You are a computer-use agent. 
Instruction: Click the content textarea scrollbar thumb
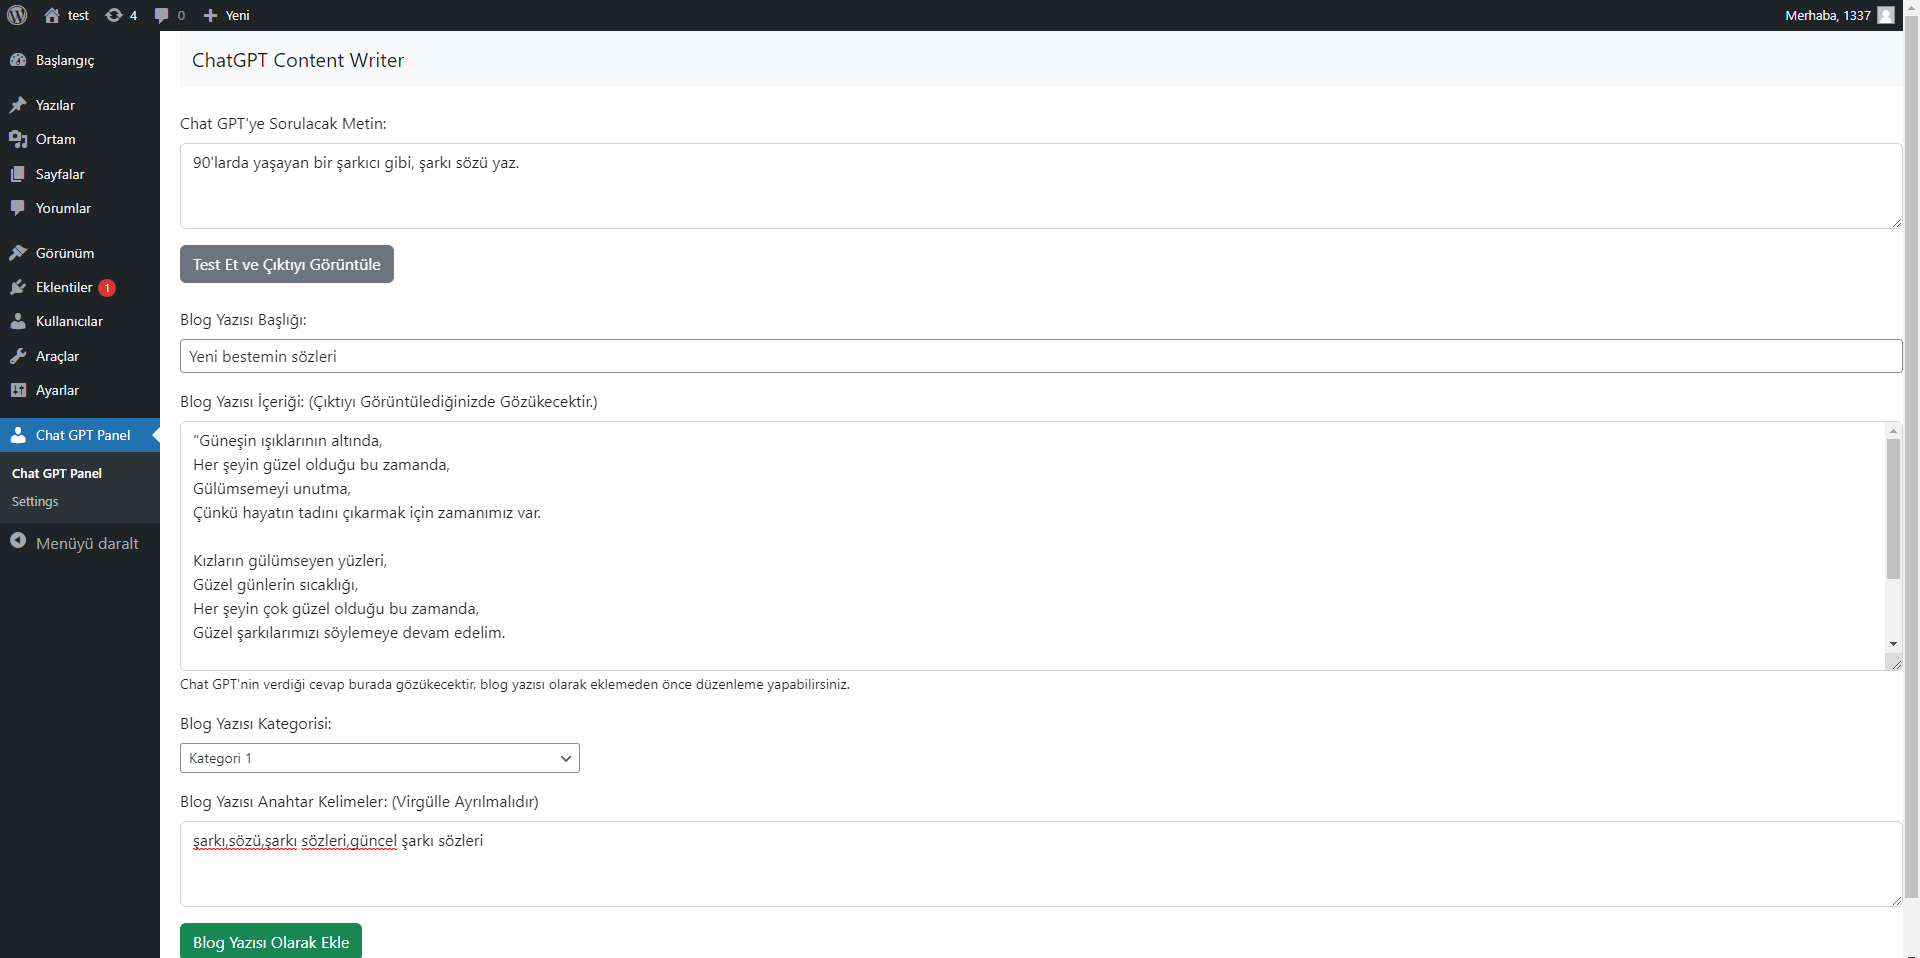coord(1893,509)
